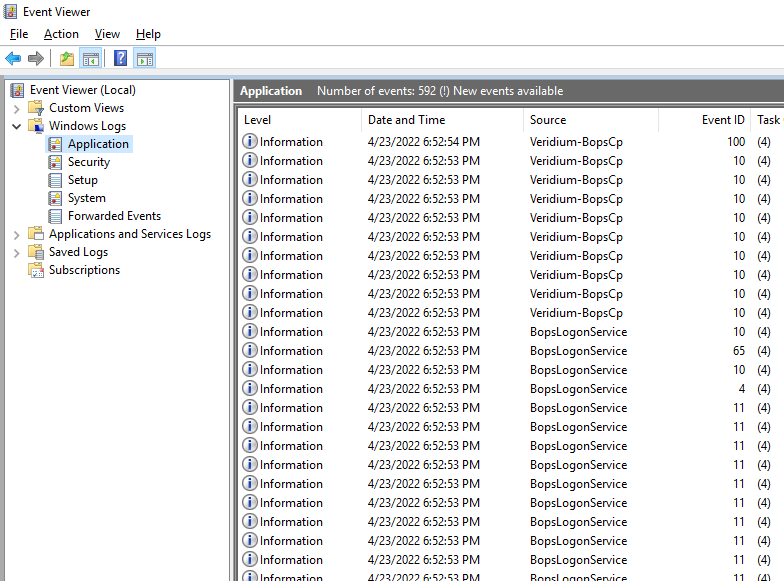Click the blue Help question mark icon
The image size is (784, 581).
pyautogui.click(x=120, y=58)
